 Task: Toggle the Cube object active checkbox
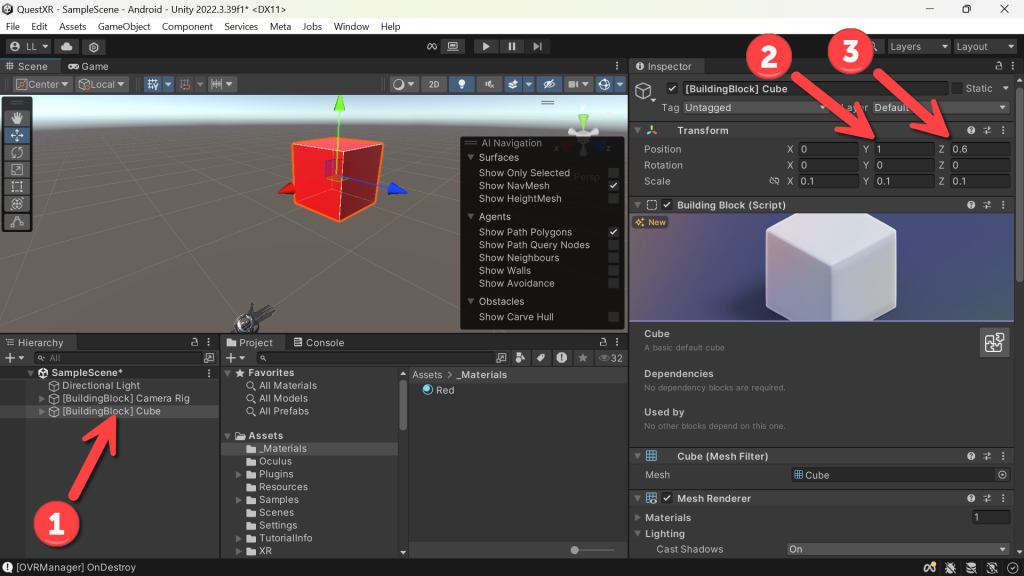672,88
